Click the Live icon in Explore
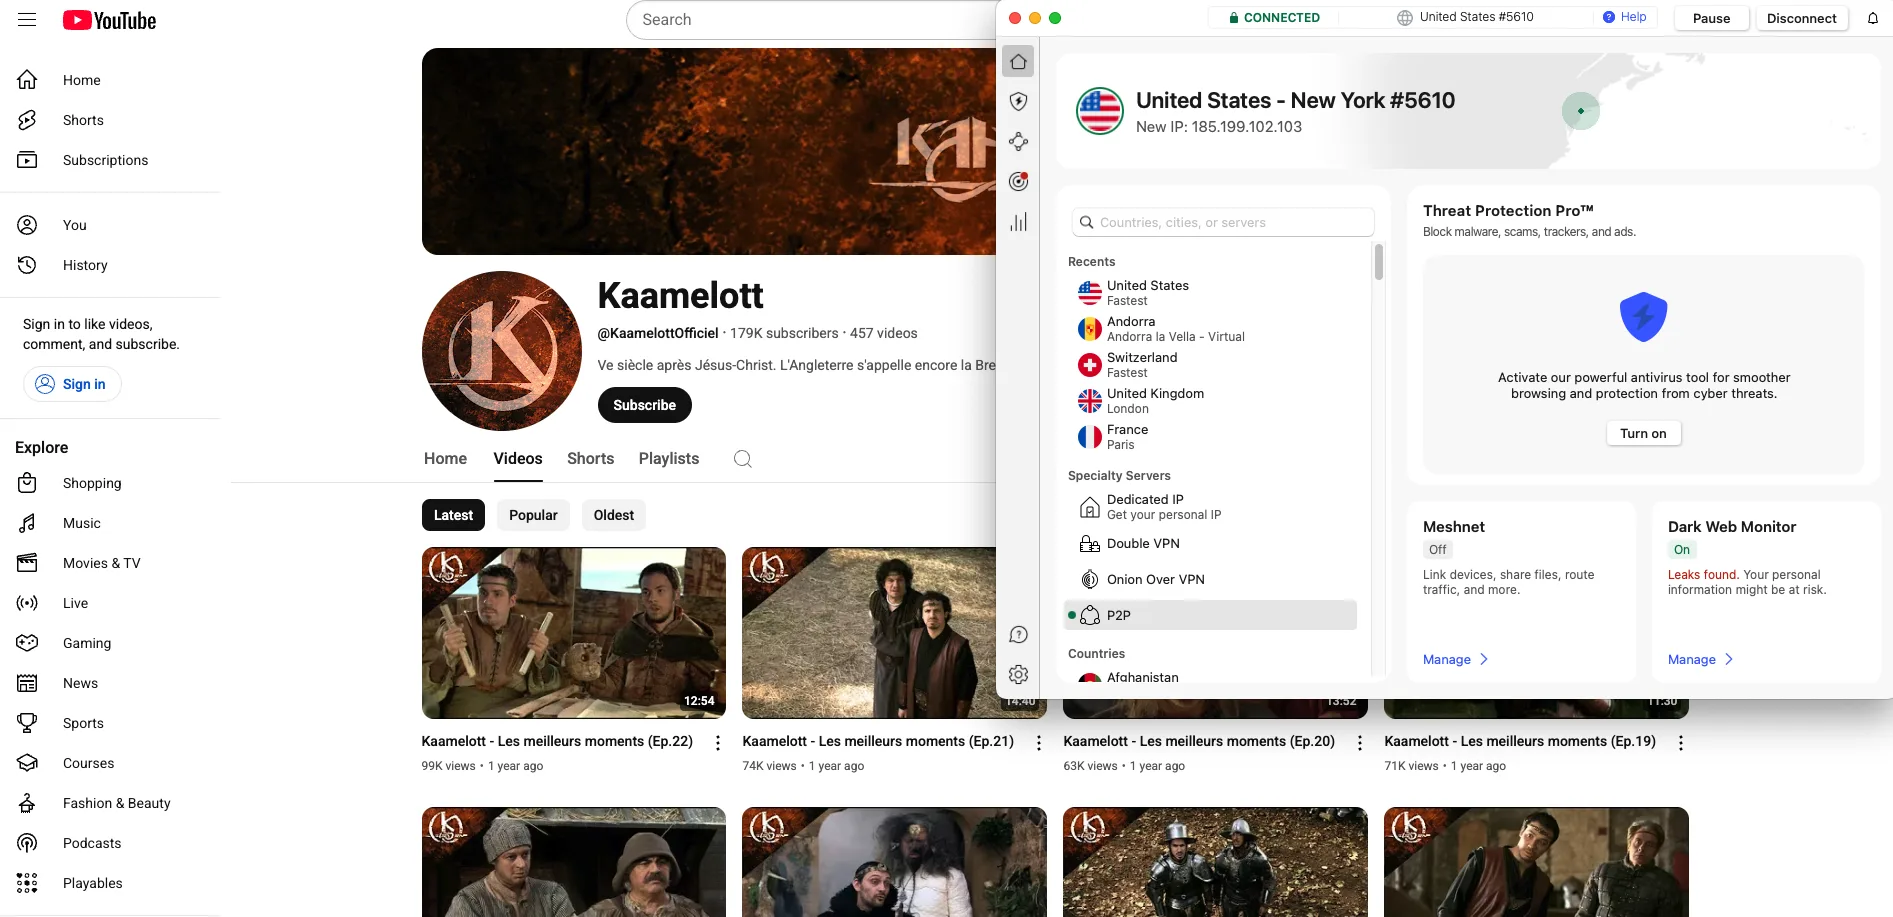Viewport: 1893px width, 917px height. coord(27,603)
